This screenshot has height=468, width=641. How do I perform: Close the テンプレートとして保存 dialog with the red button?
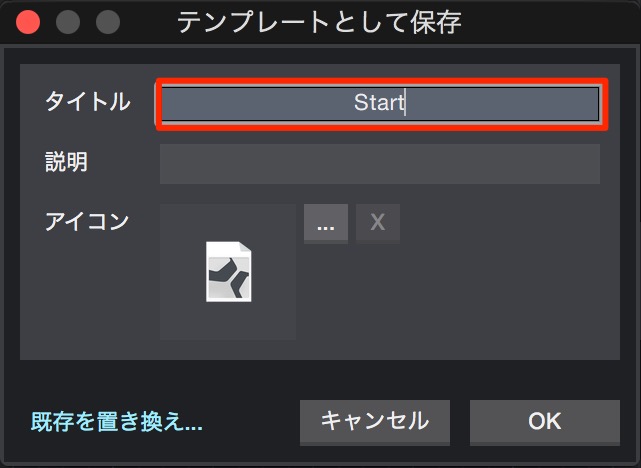click(28, 22)
